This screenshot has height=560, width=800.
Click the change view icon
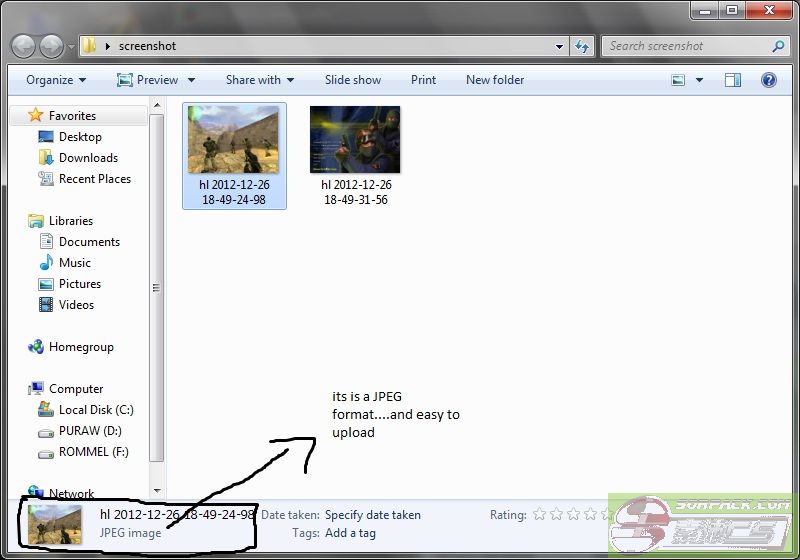click(x=679, y=80)
